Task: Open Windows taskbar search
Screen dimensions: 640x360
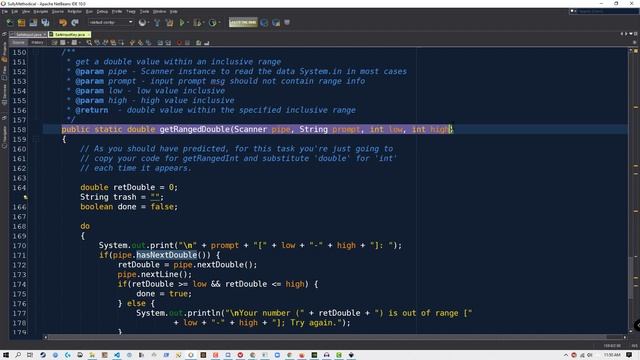Action: click(18, 355)
